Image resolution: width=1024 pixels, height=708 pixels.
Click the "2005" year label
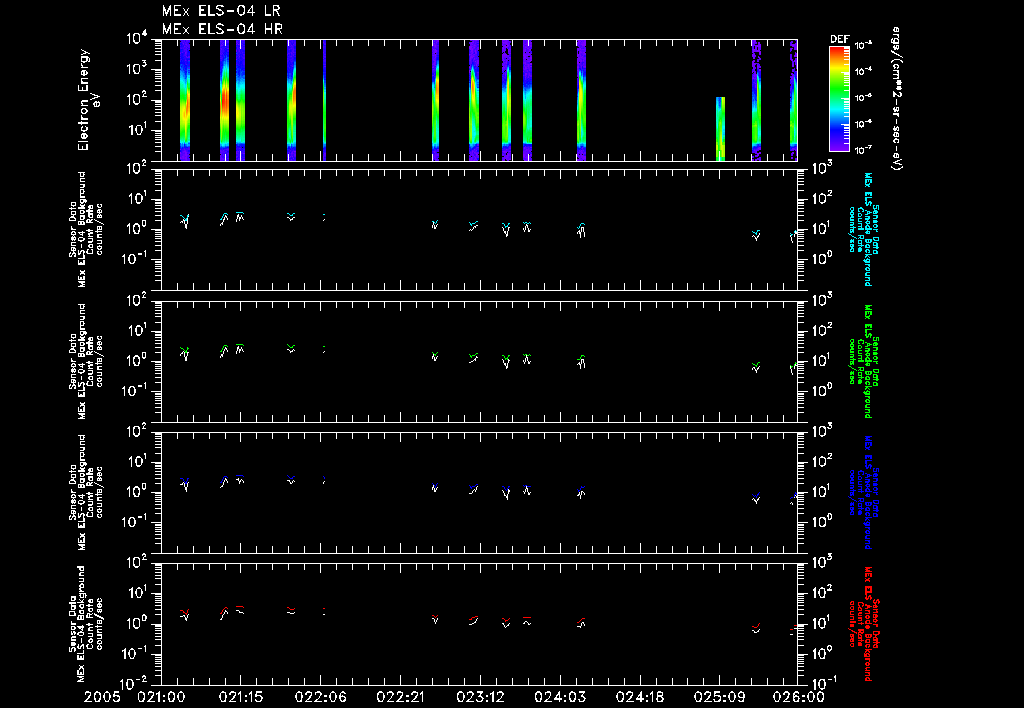coord(102,698)
